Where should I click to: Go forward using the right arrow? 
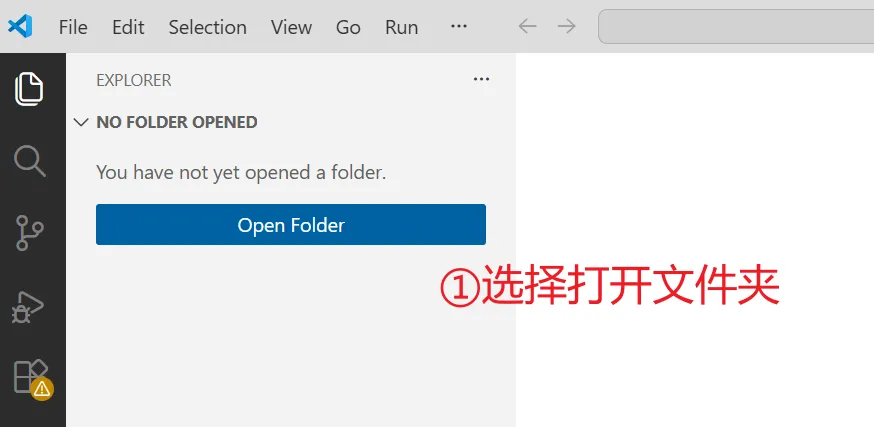566,26
